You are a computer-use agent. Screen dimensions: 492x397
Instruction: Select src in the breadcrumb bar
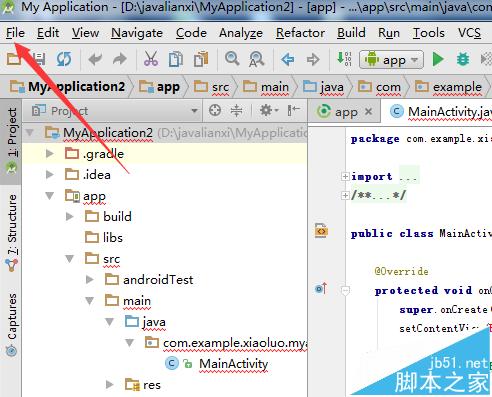pyautogui.click(x=211, y=87)
